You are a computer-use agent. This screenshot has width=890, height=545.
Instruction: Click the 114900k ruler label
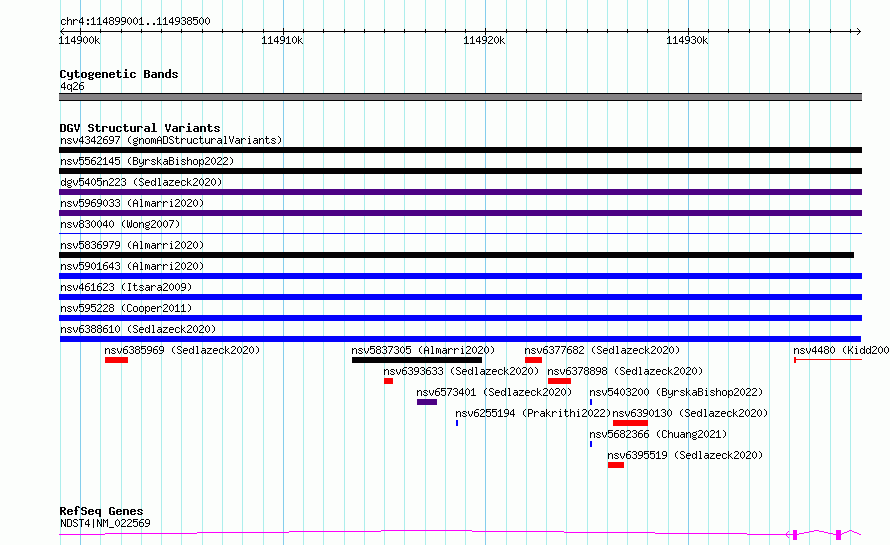click(79, 40)
